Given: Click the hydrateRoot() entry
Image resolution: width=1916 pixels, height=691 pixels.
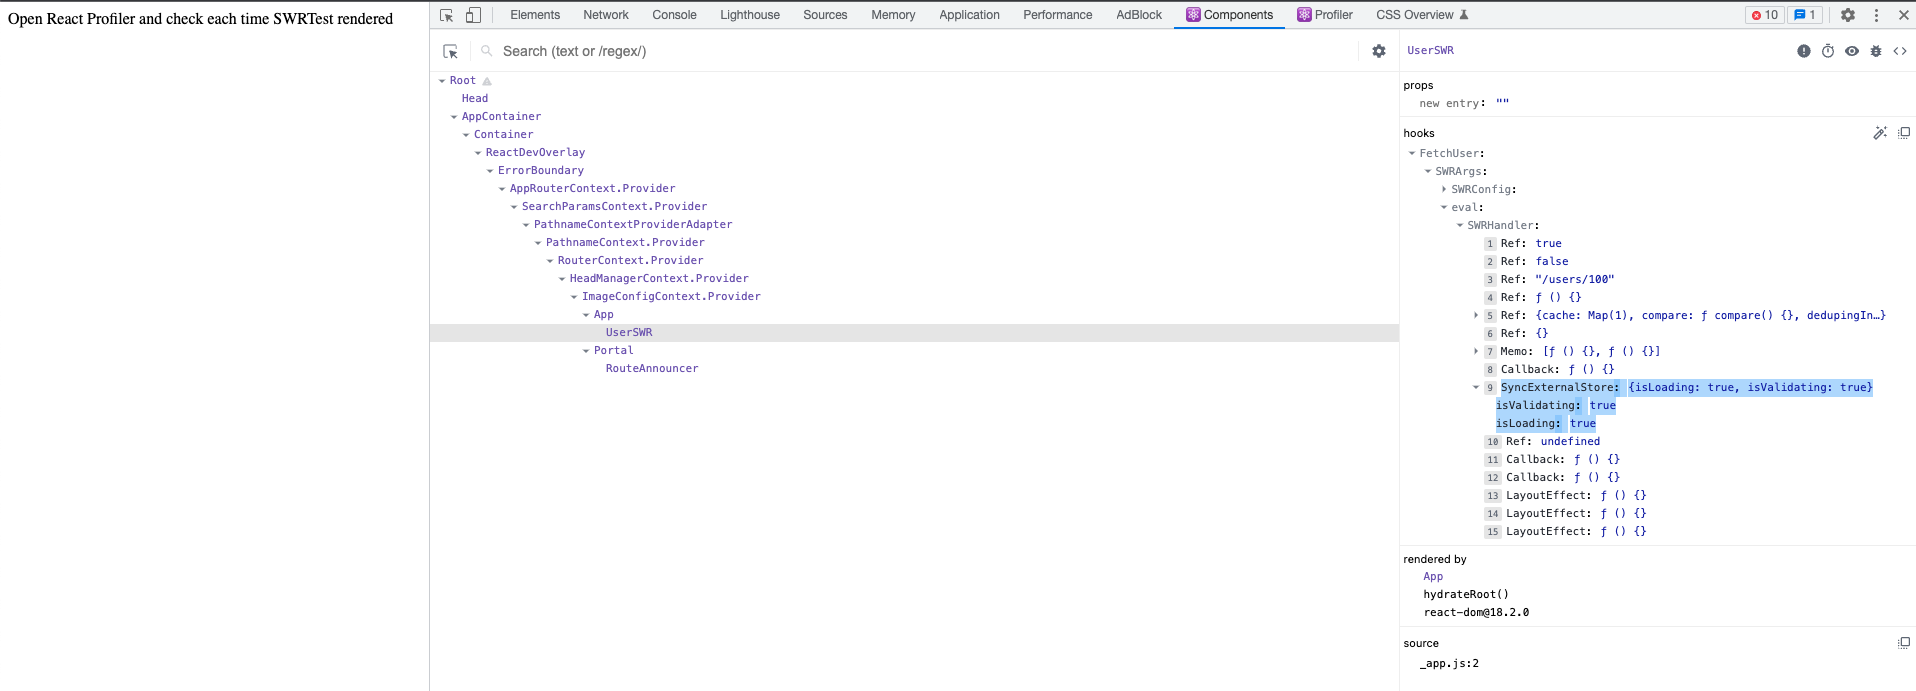Looking at the screenshot, I should click(1466, 594).
